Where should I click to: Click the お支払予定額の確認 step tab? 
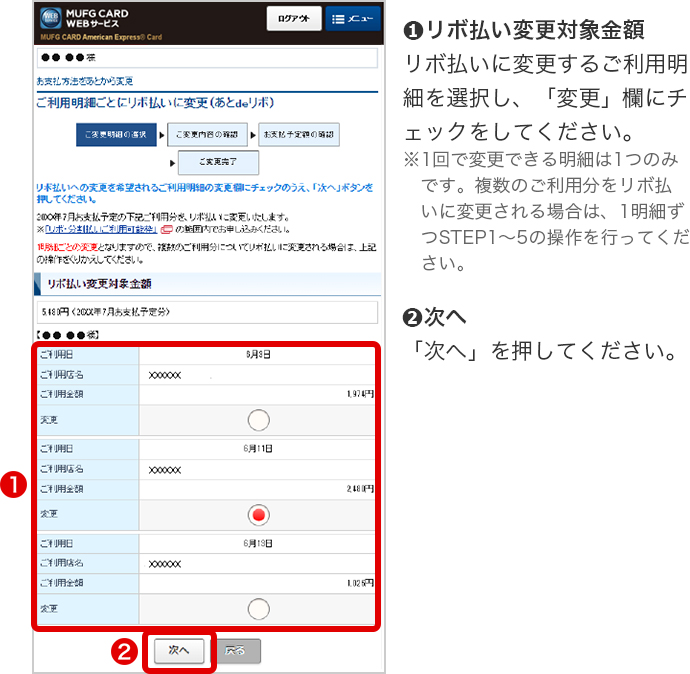point(298,134)
